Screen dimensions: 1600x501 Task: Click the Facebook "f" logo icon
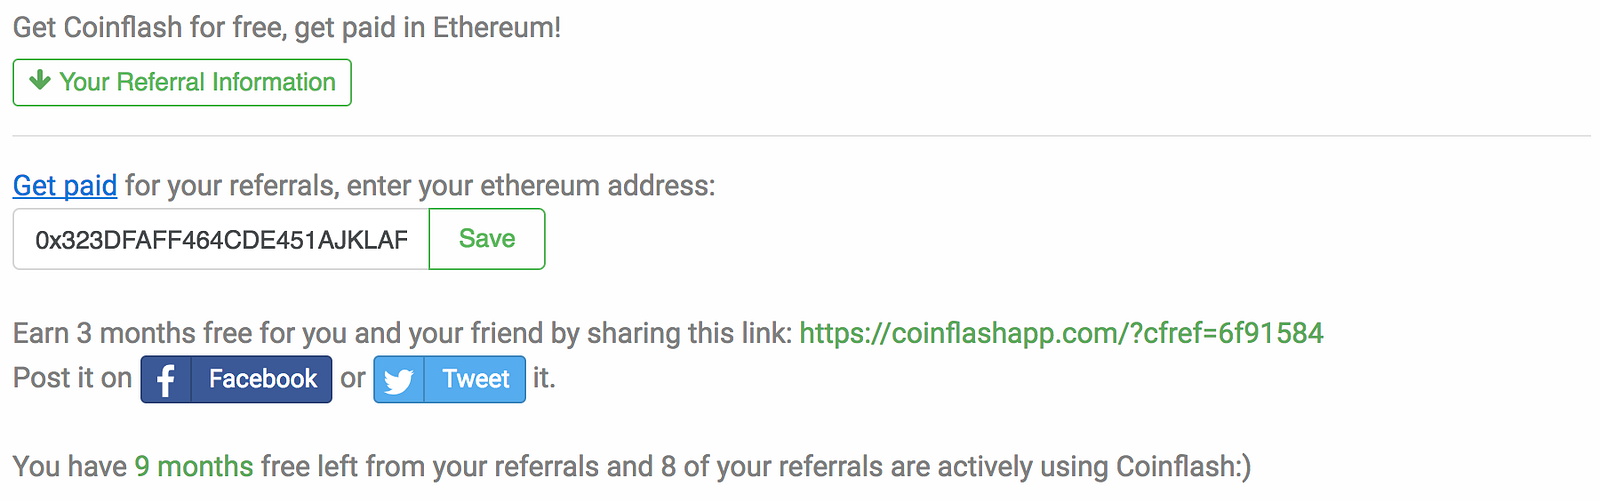166,380
